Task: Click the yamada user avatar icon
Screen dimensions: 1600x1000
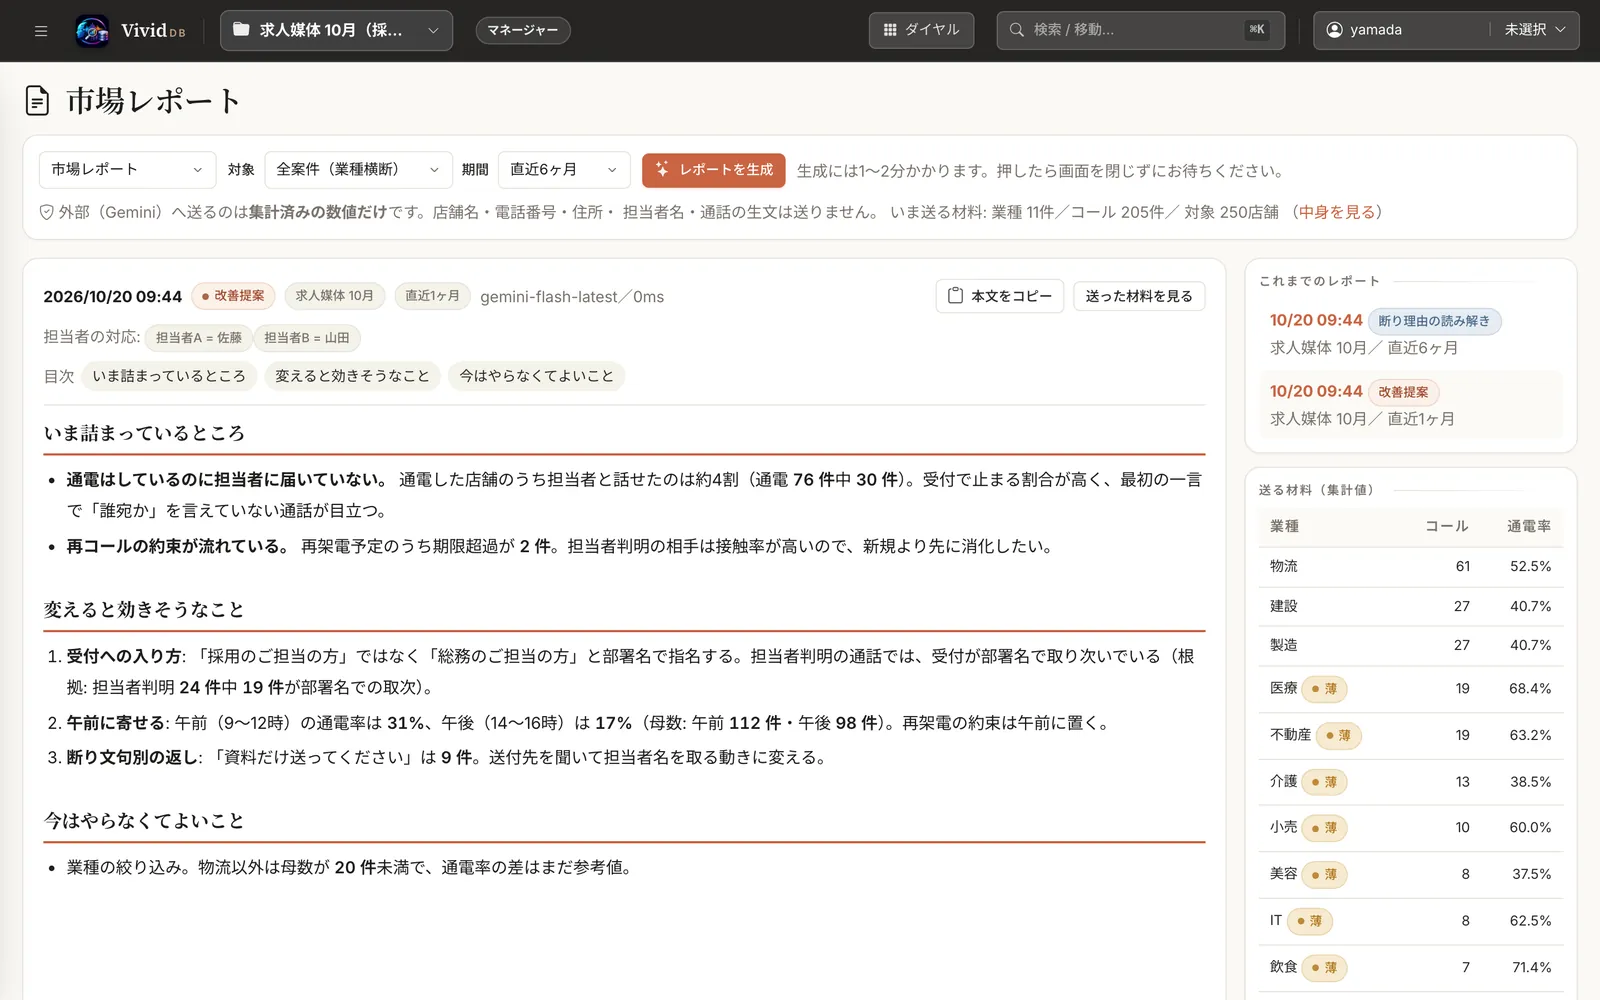Action: point(1334,30)
